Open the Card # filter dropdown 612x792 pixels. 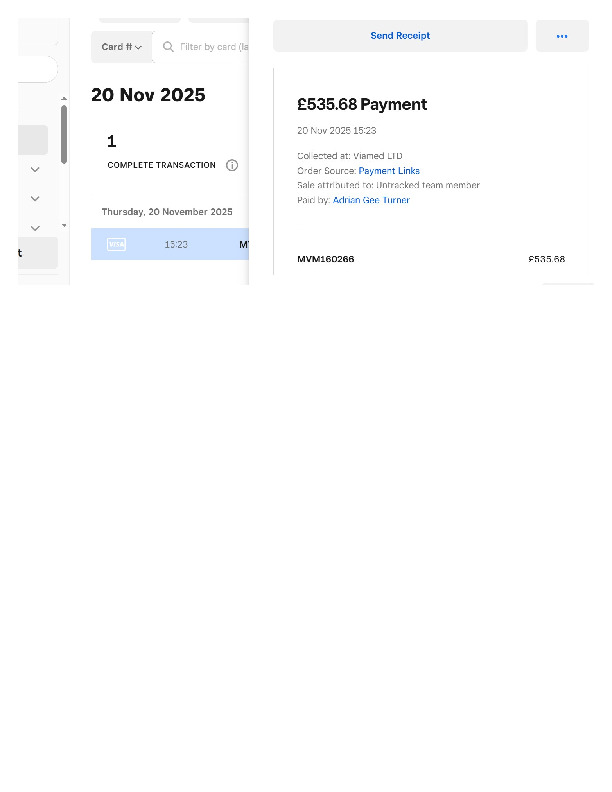pos(122,47)
